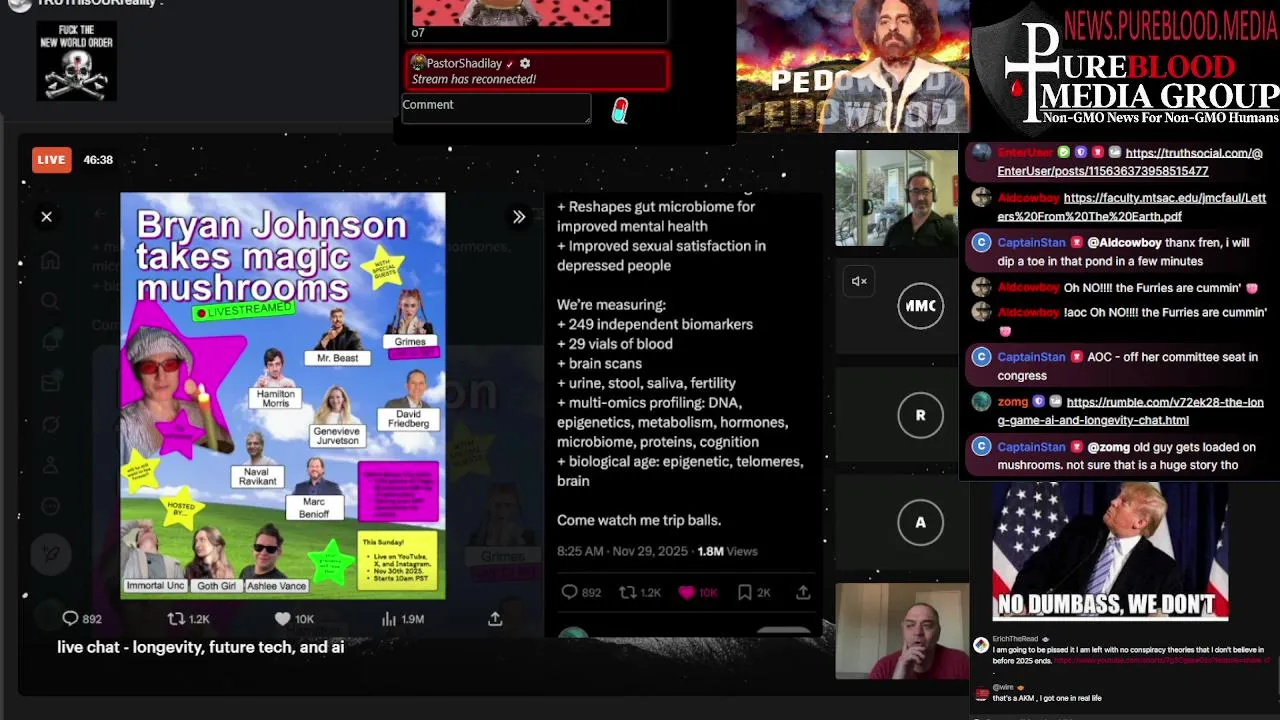Click the bottom webcam feed of man in red

coord(902,631)
